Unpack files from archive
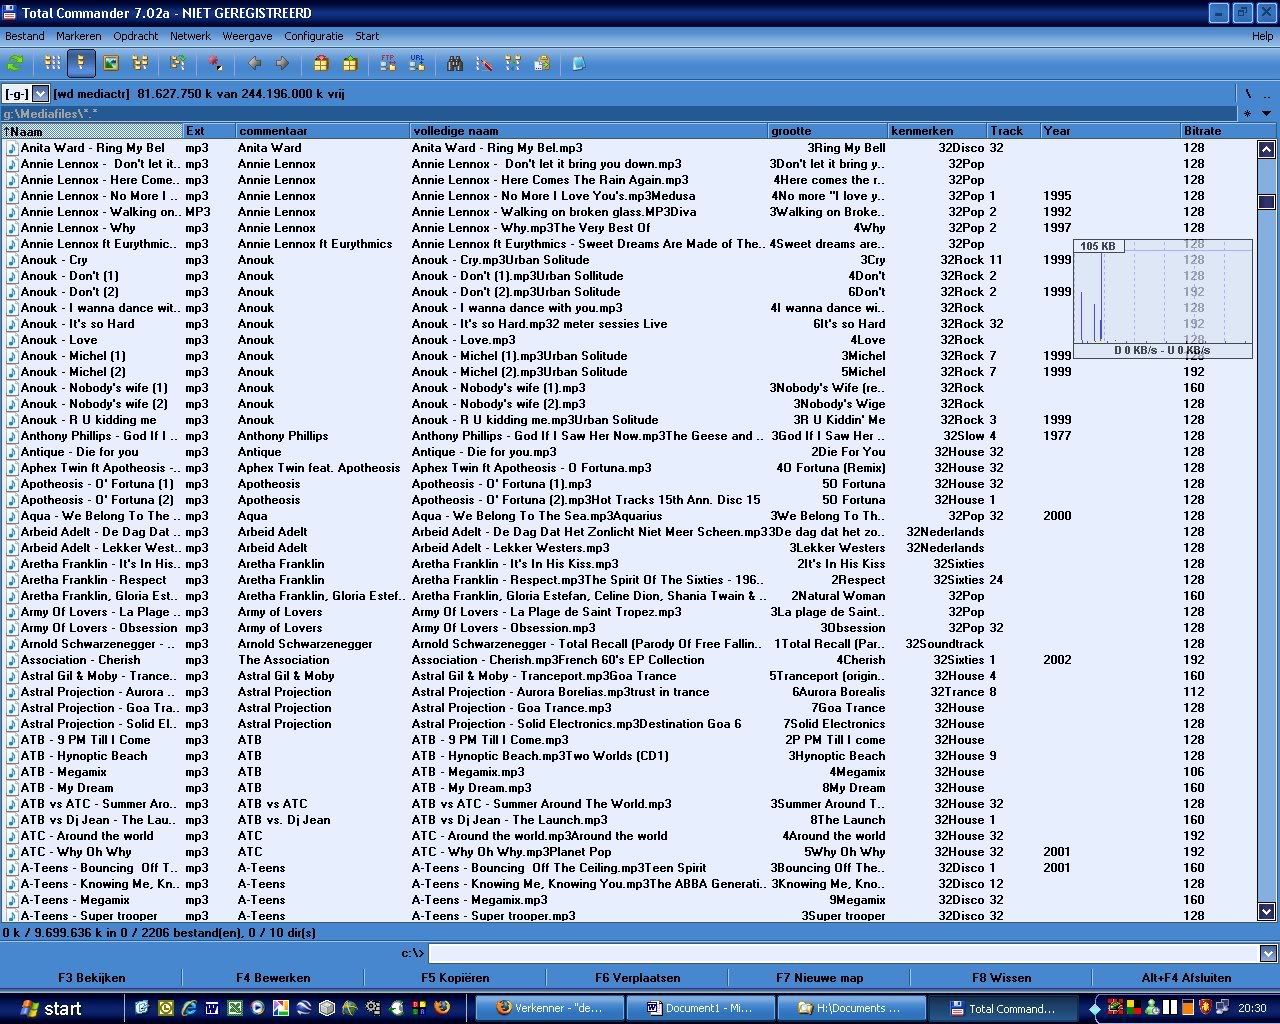 pos(350,63)
